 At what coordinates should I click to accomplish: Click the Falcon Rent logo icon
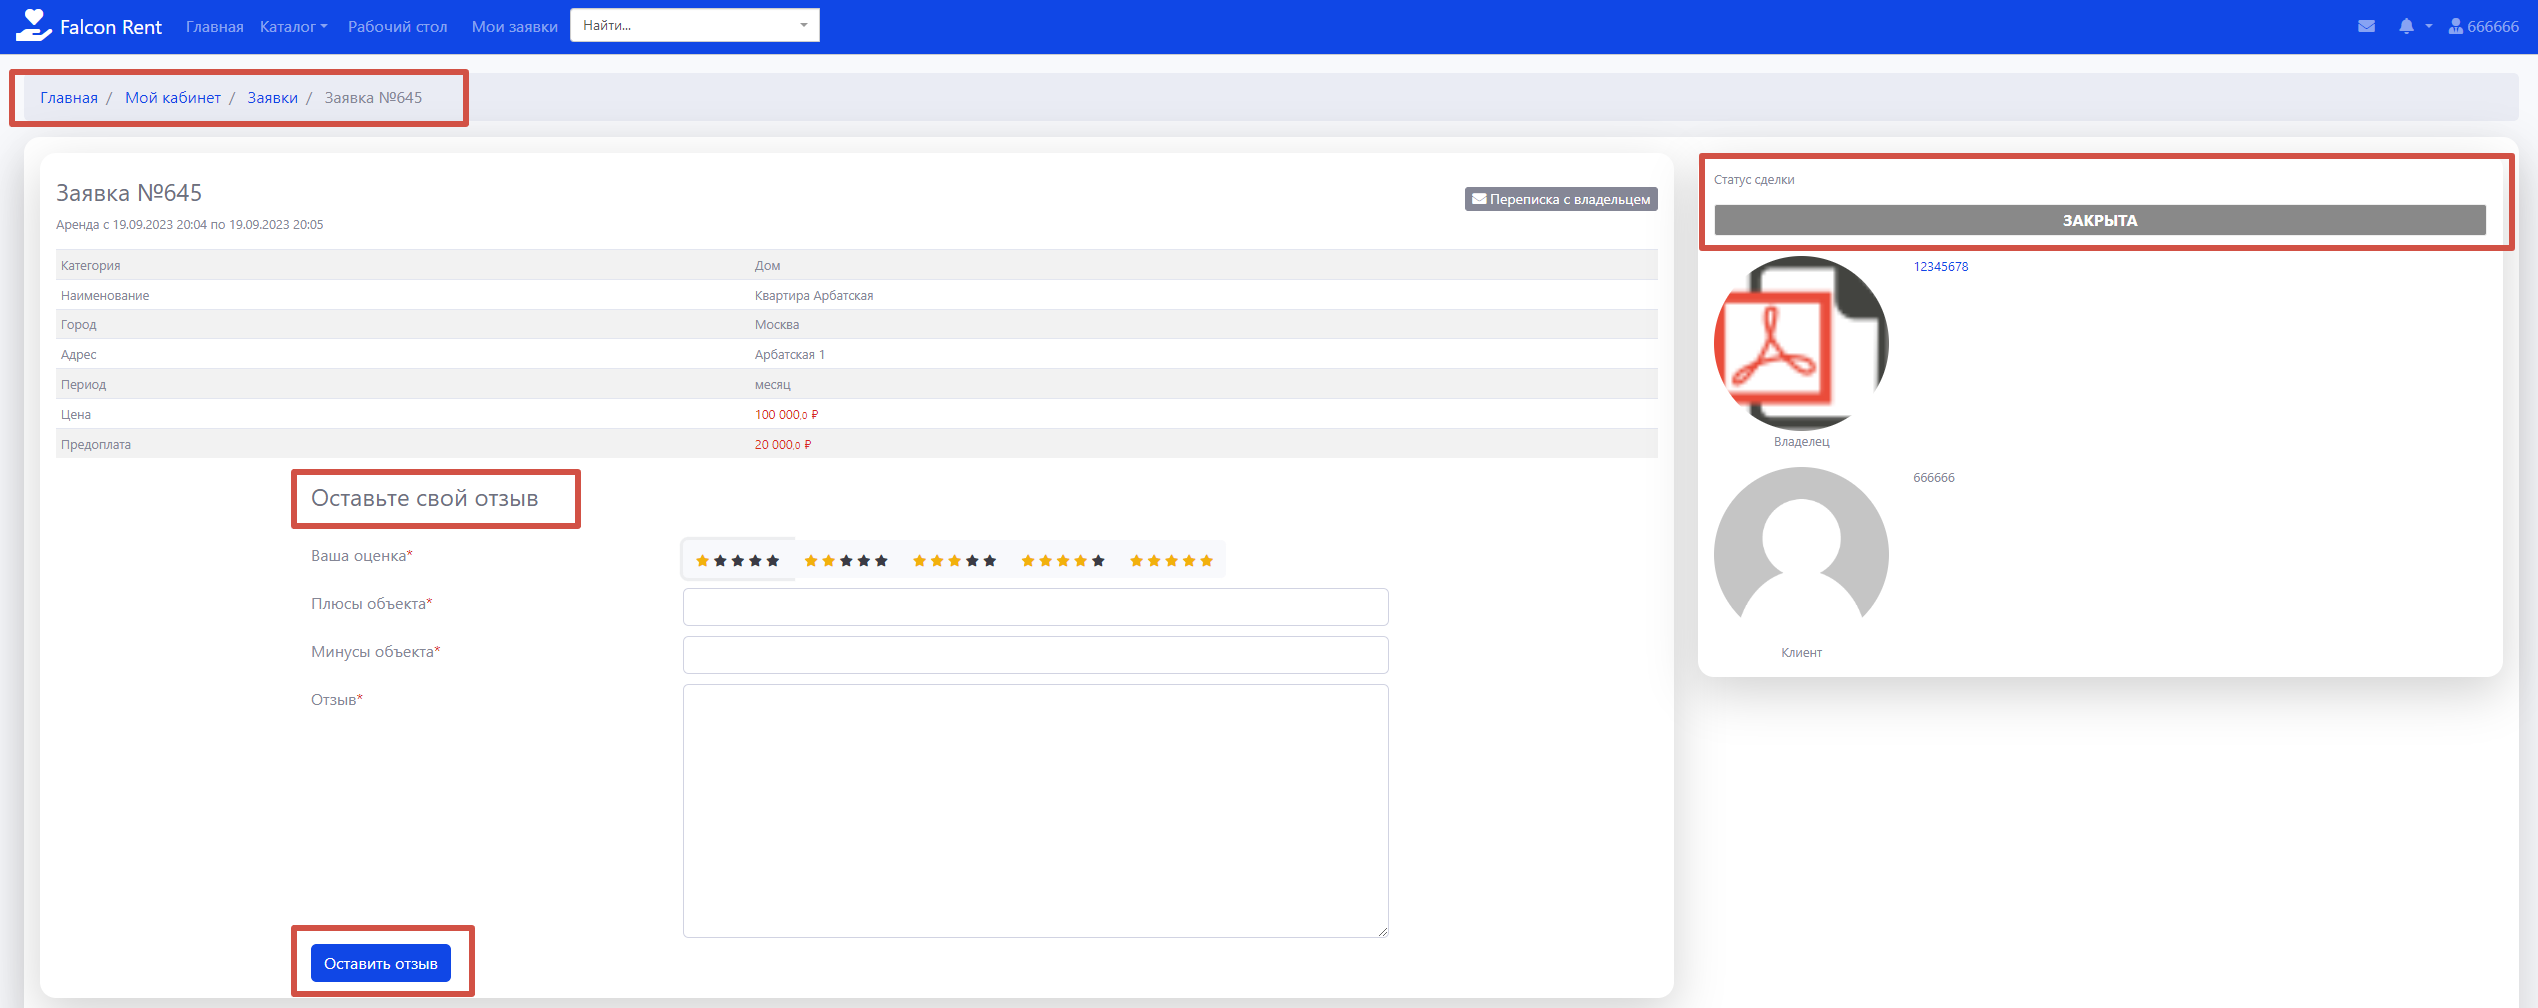(33, 25)
